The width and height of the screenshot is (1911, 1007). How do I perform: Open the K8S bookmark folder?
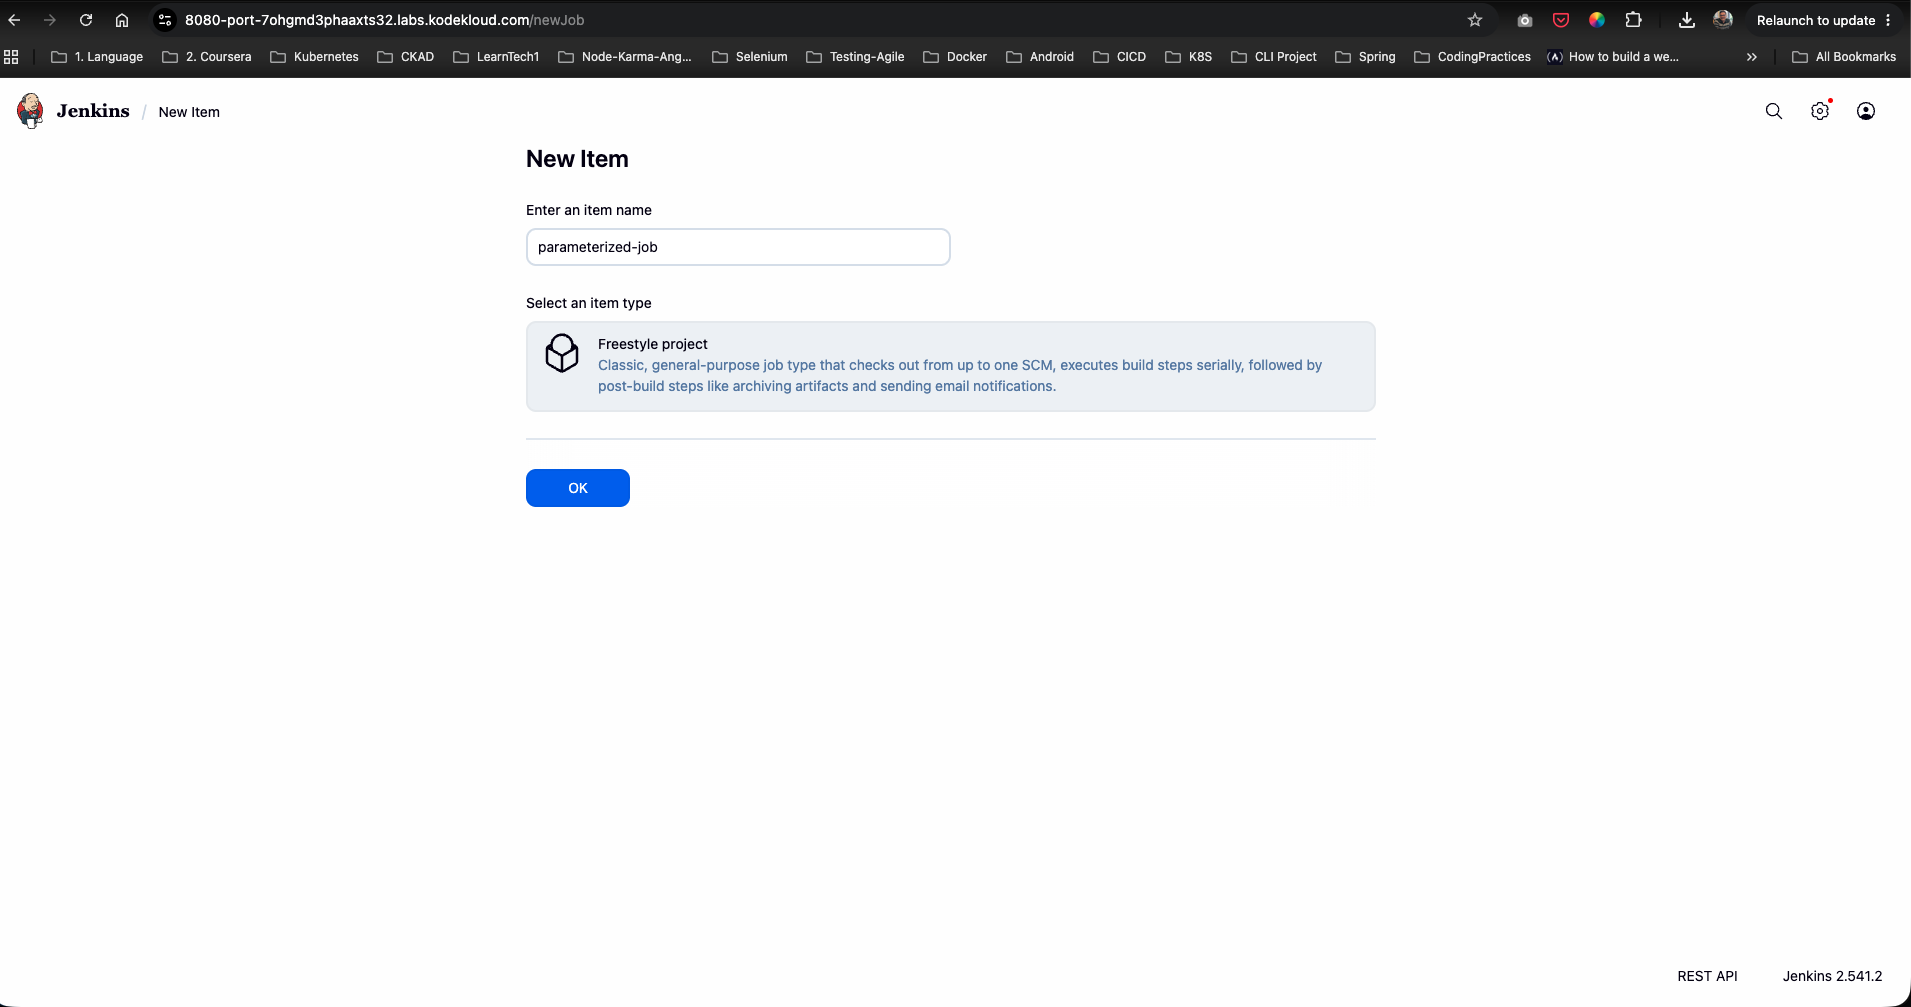1189,57
